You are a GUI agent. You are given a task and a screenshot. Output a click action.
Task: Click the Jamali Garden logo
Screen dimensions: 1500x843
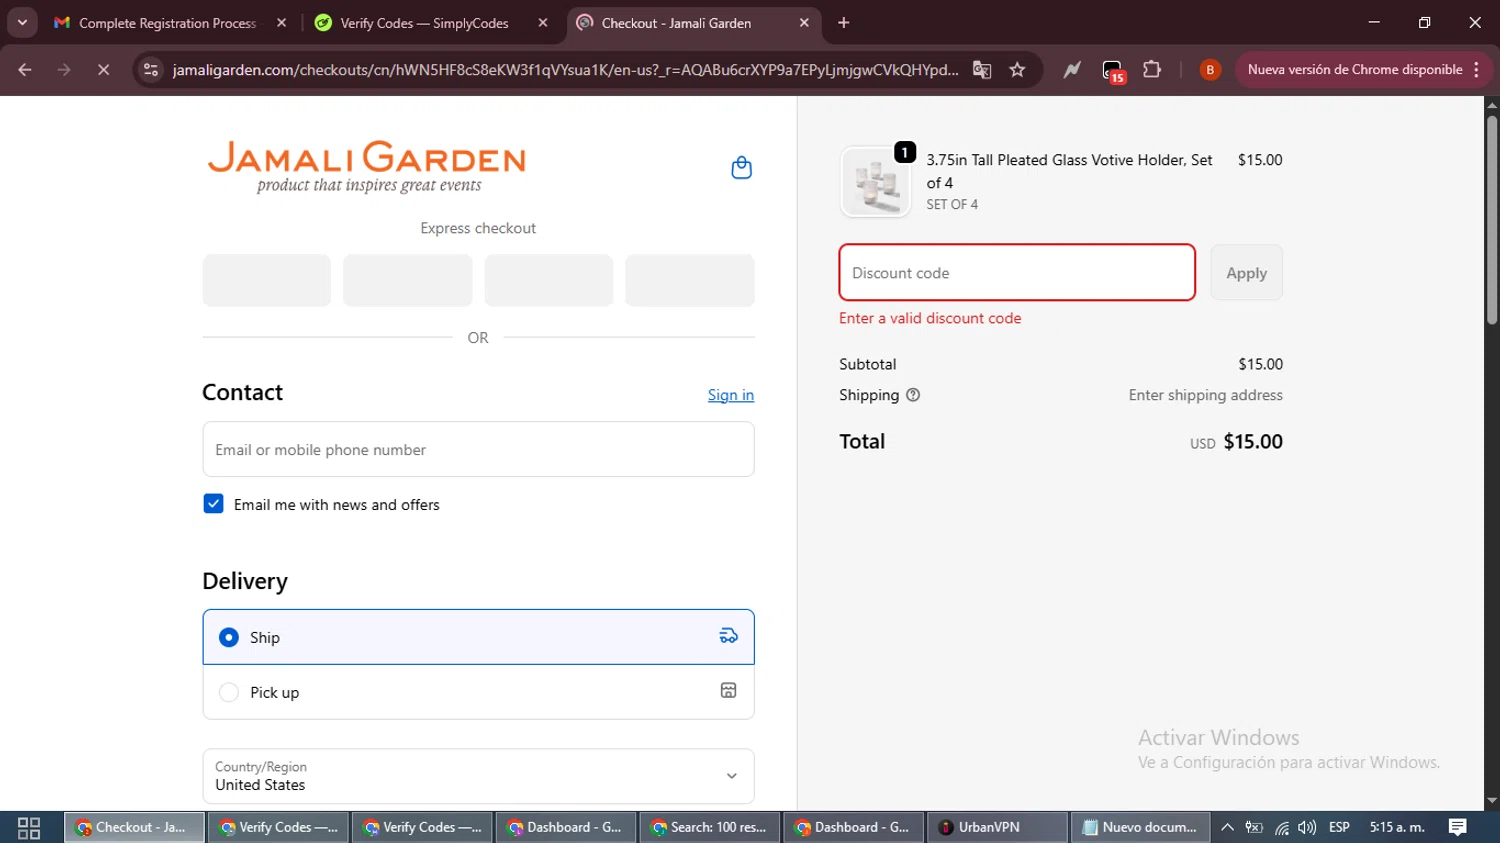(367, 167)
